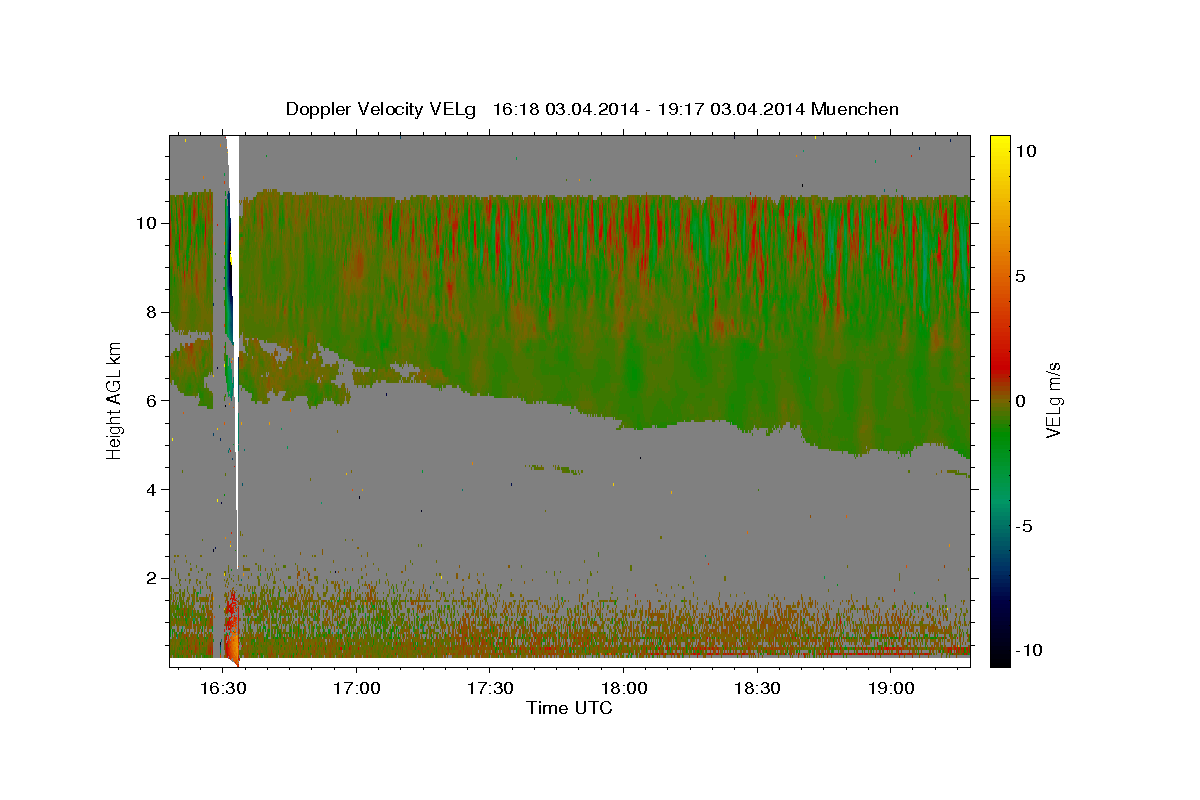Click the 18:00 time tick label

(x=624, y=688)
